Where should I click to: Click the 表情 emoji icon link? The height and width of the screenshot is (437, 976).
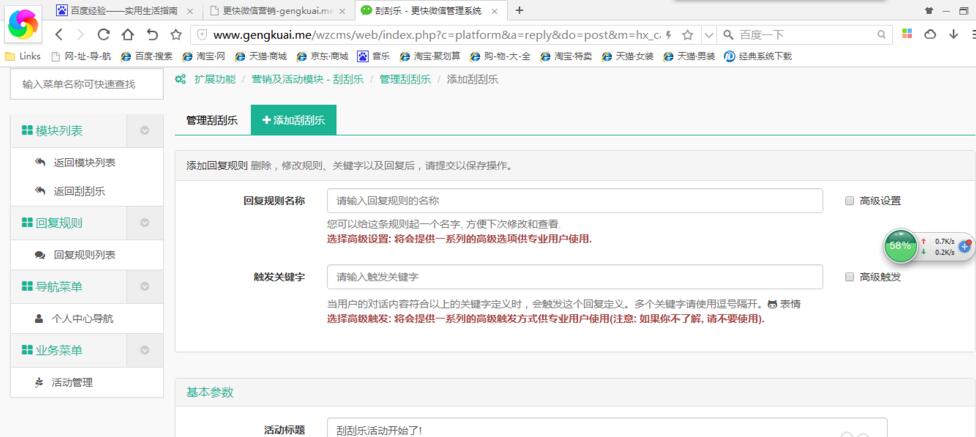784,304
